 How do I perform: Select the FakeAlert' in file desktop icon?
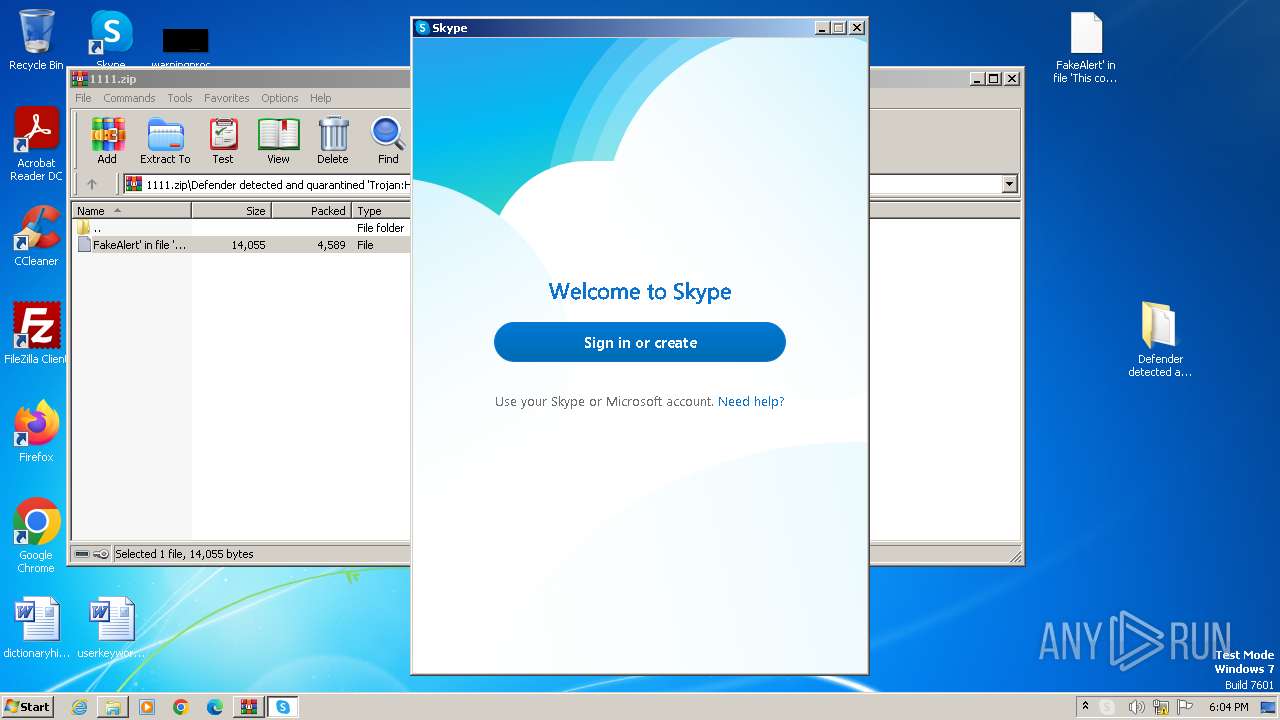click(x=1086, y=48)
